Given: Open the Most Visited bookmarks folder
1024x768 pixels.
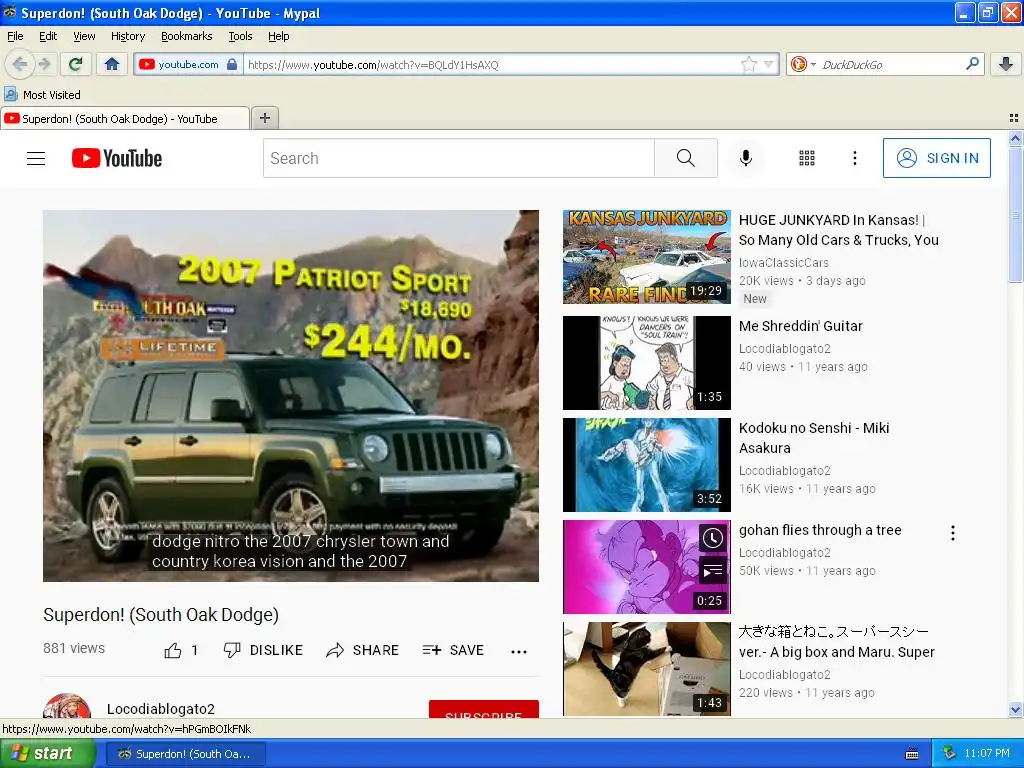Looking at the screenshot, I should click(x=43, y=95).
